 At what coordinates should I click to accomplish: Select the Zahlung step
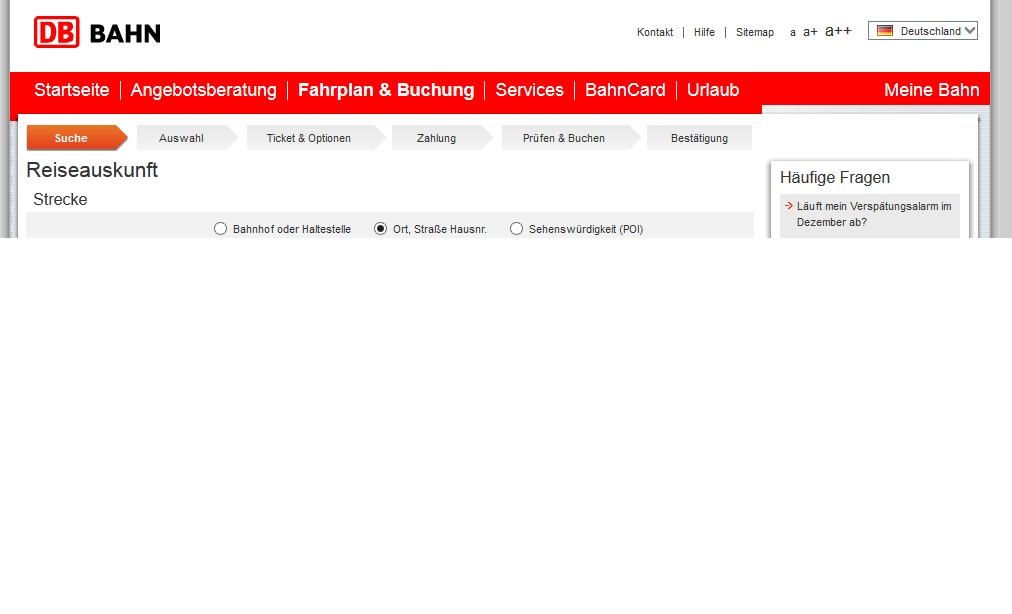[x=442, y=138]
